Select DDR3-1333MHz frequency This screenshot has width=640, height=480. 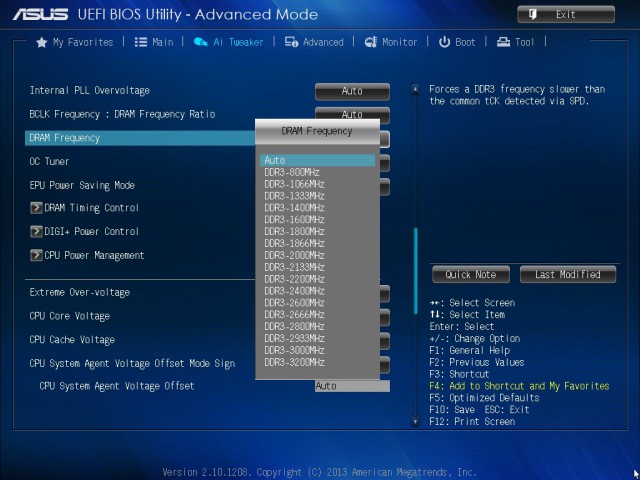pos(294,196)
